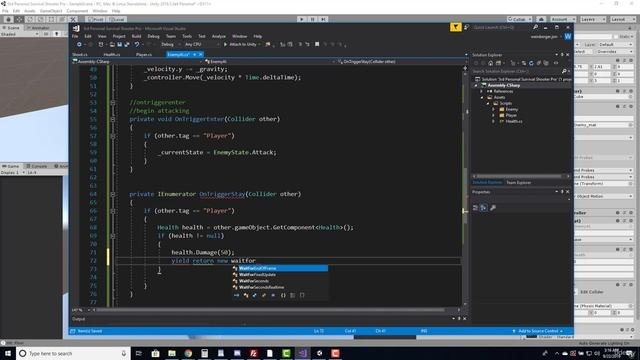Collapse the Scripts folder node
This screenshot has height=360, width=640.
pyautogui.click(x=488, y=103)
